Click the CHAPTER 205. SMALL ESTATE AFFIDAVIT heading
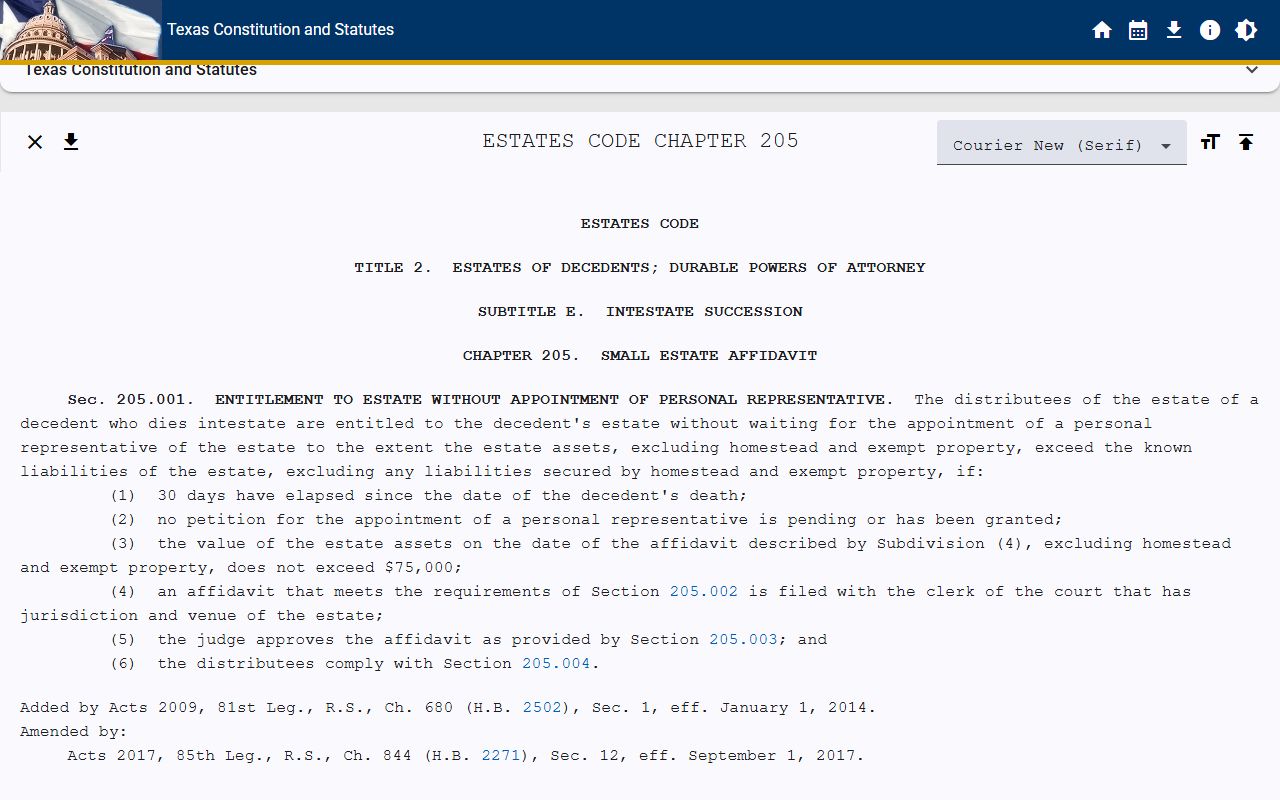Viewport: 1280px width, 800px height. tap(640, 355)
